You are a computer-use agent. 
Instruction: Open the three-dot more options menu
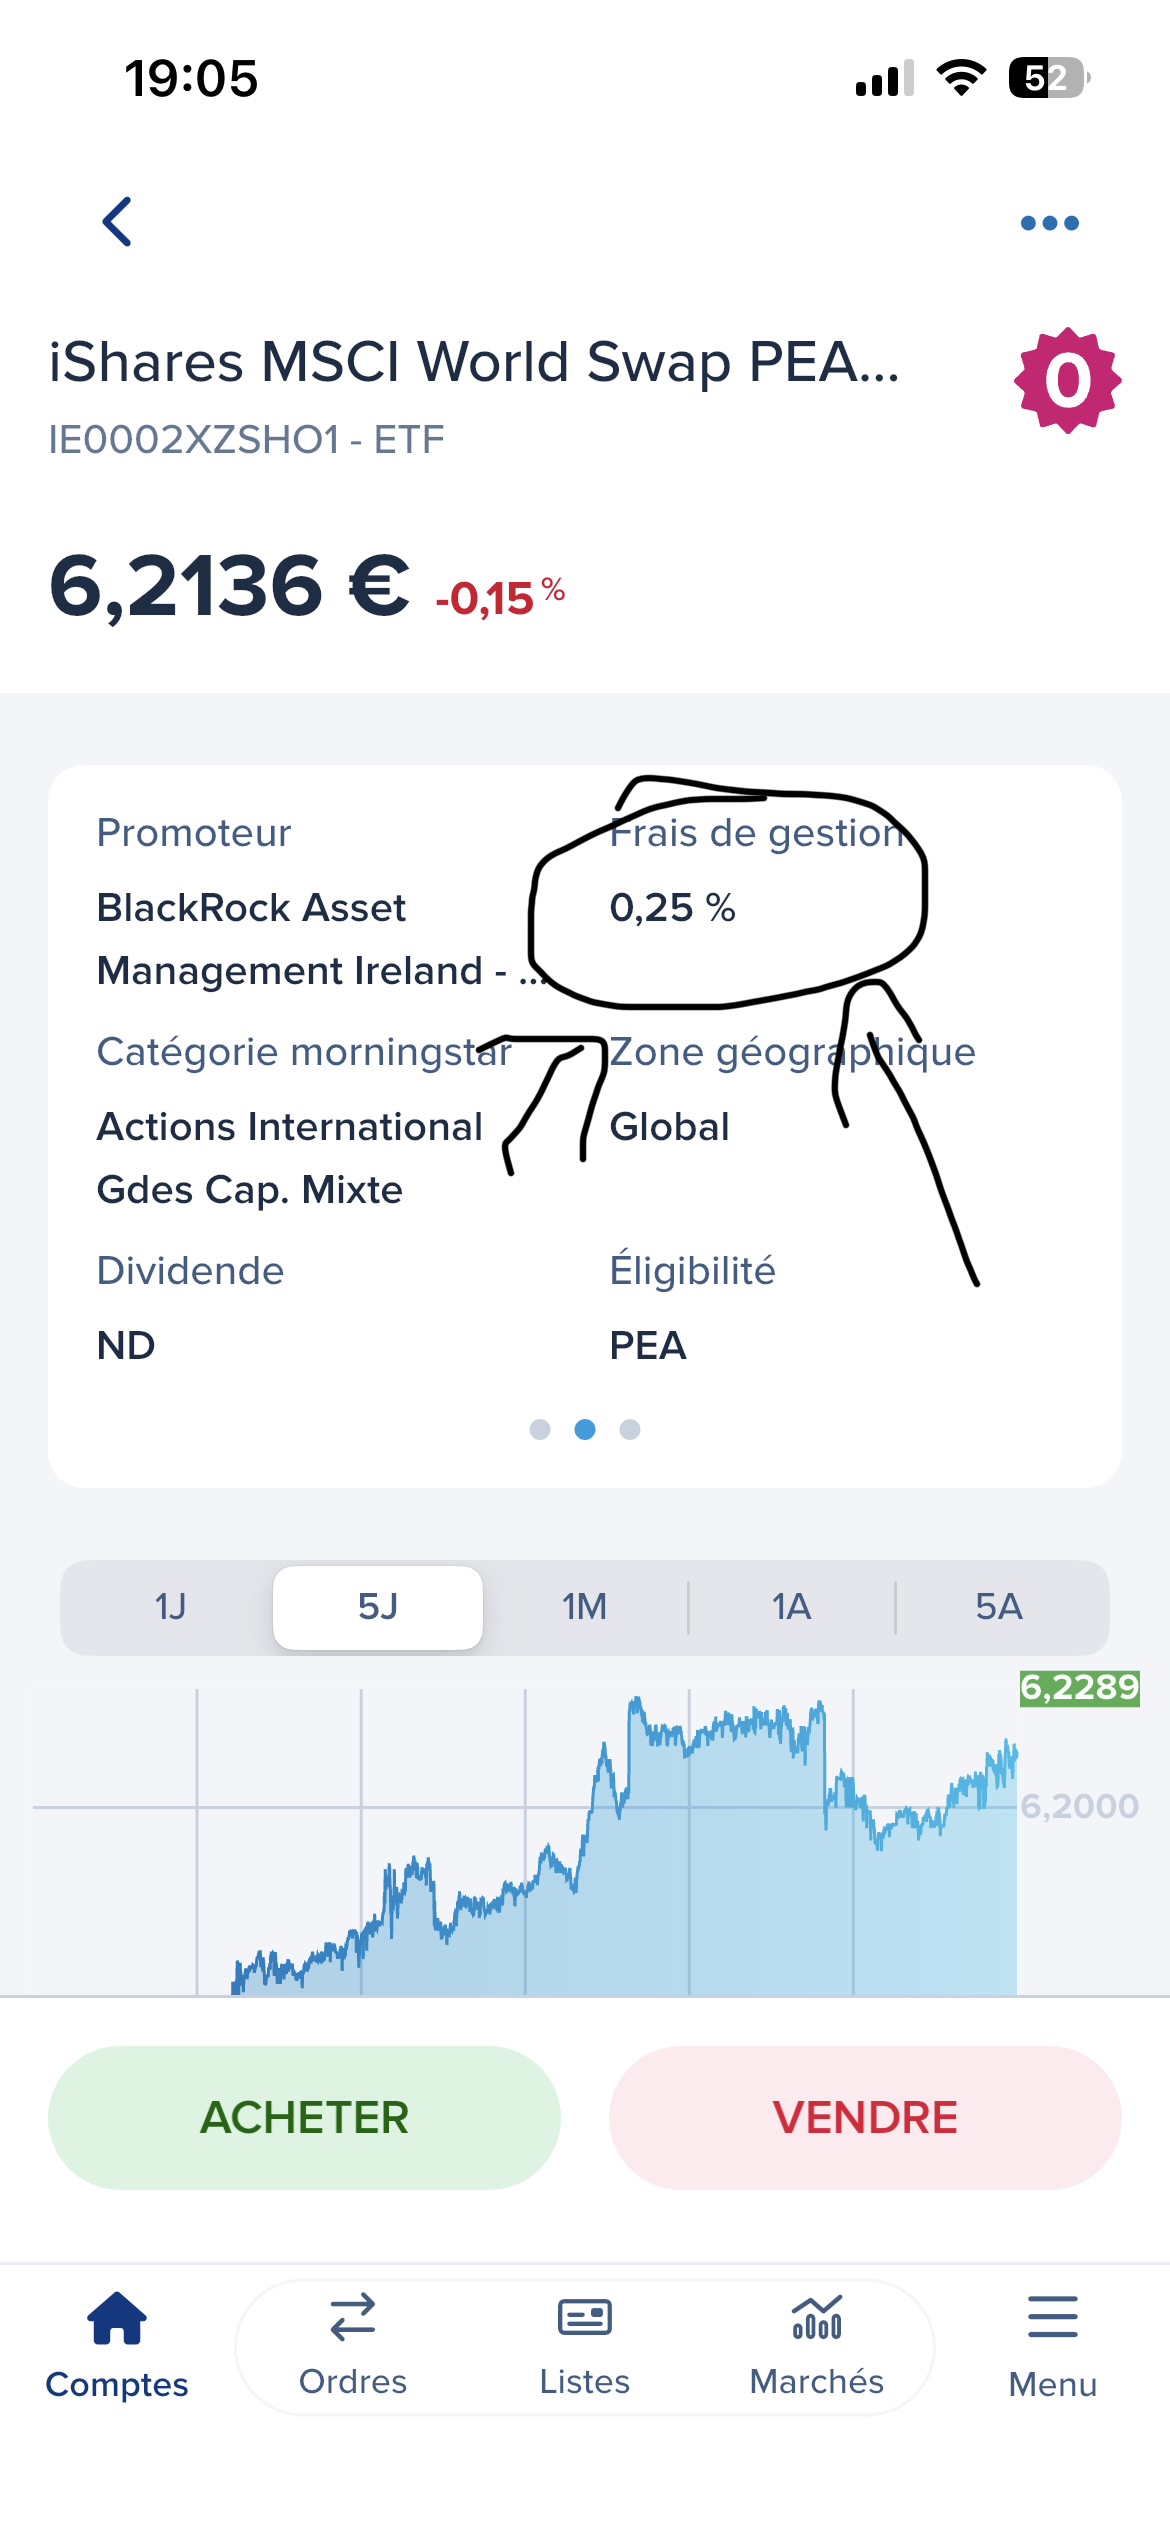[1049, 223]
